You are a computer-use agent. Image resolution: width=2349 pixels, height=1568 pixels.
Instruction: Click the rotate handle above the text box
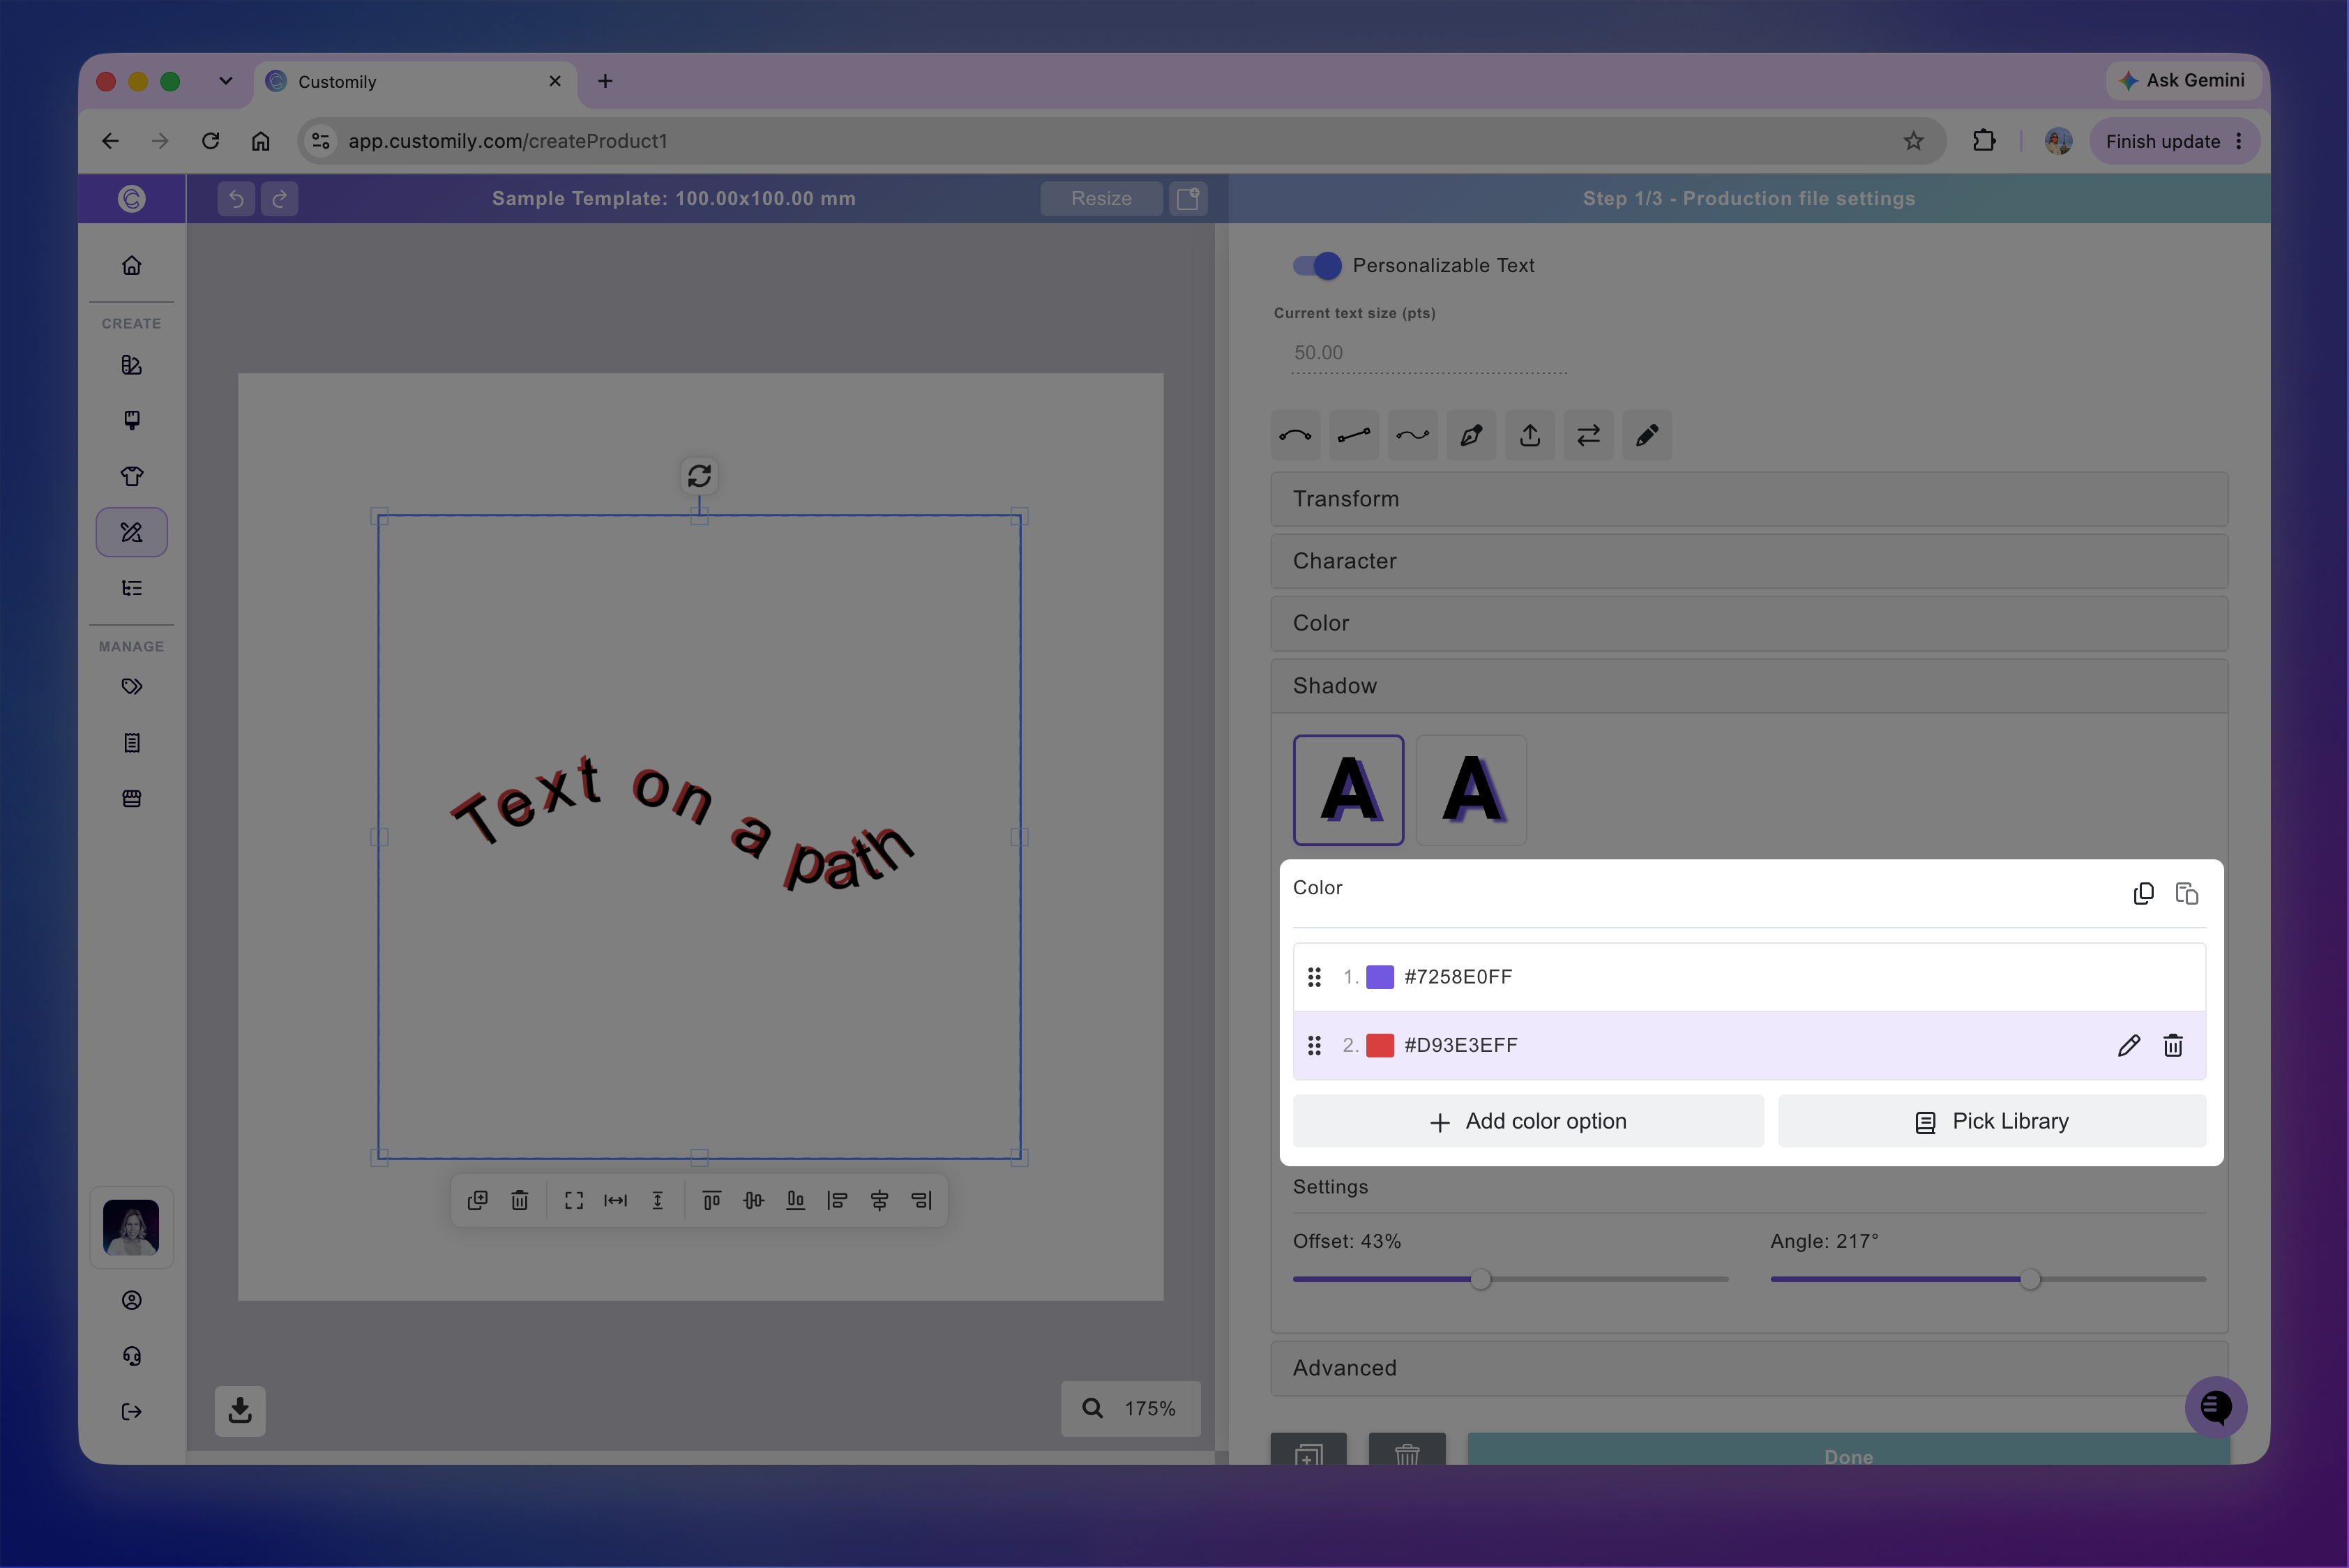coord(699,475)
